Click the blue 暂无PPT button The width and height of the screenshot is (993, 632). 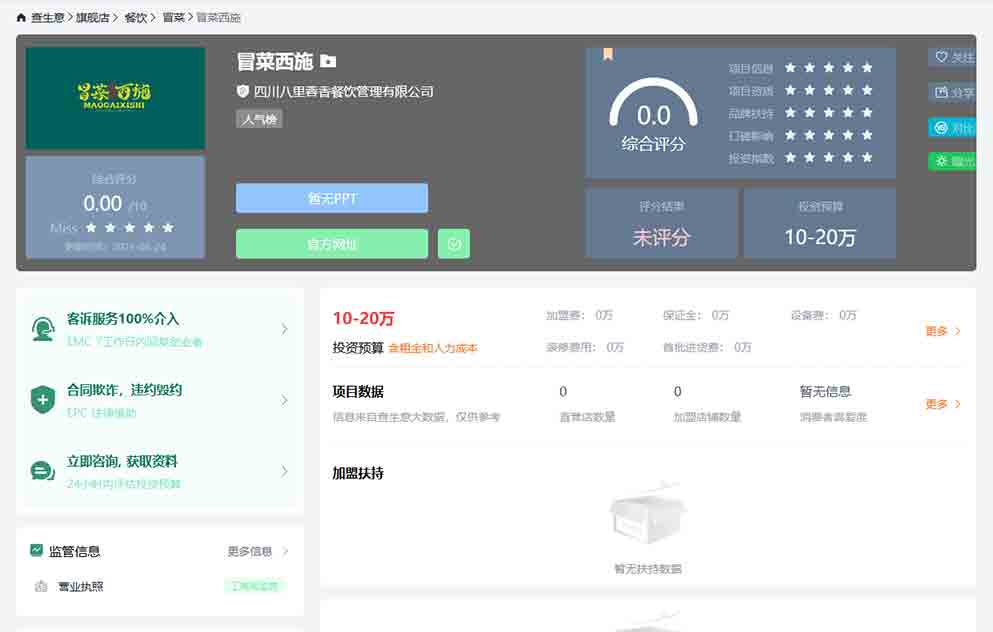point(332,198)
